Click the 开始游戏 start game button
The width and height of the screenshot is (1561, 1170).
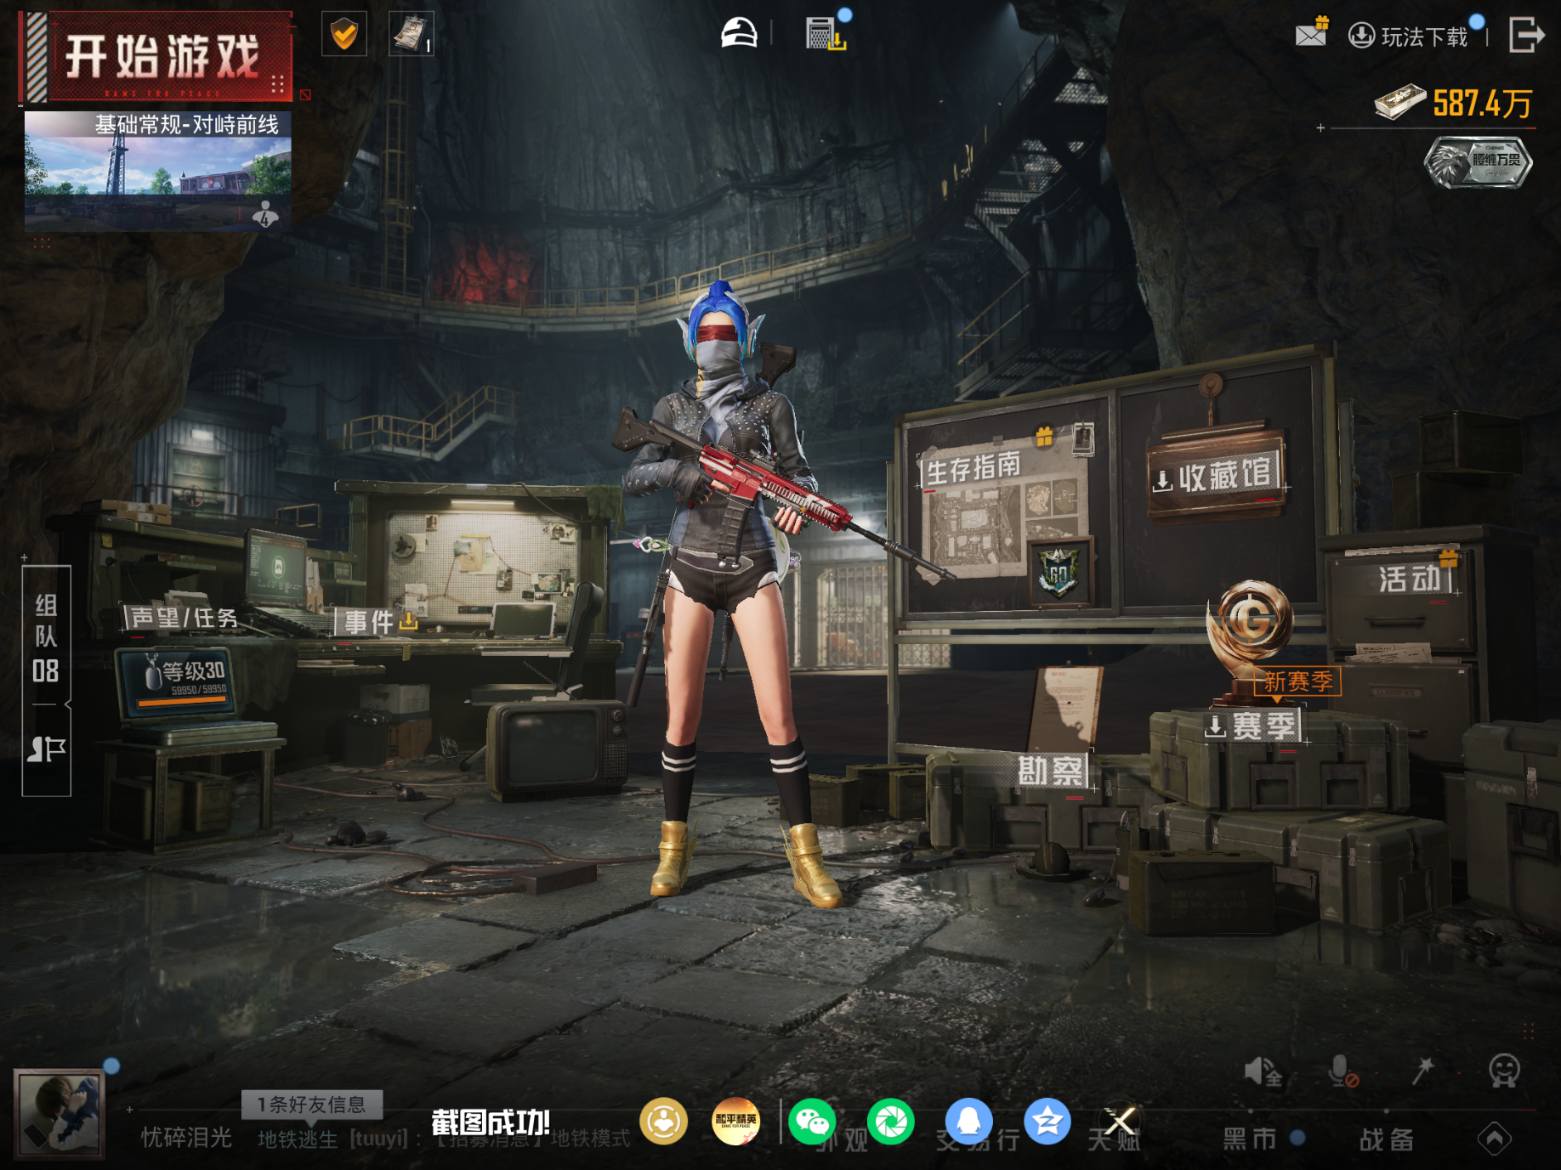(158, 56)
